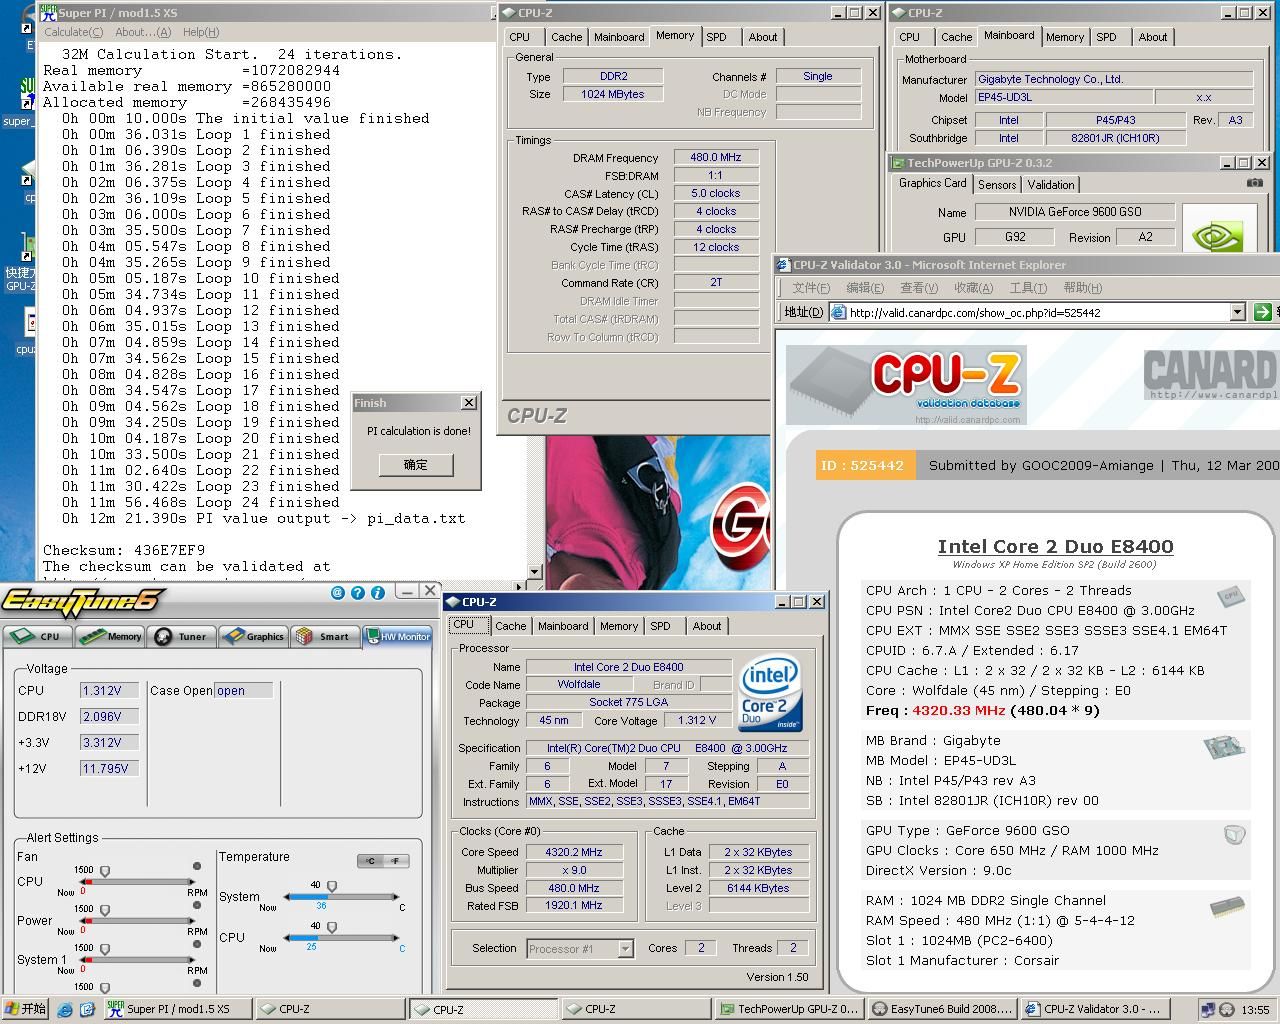Click the system tray network icon
Viewport: 1280px width, 1024px height.
[x=1208, y=1010]
